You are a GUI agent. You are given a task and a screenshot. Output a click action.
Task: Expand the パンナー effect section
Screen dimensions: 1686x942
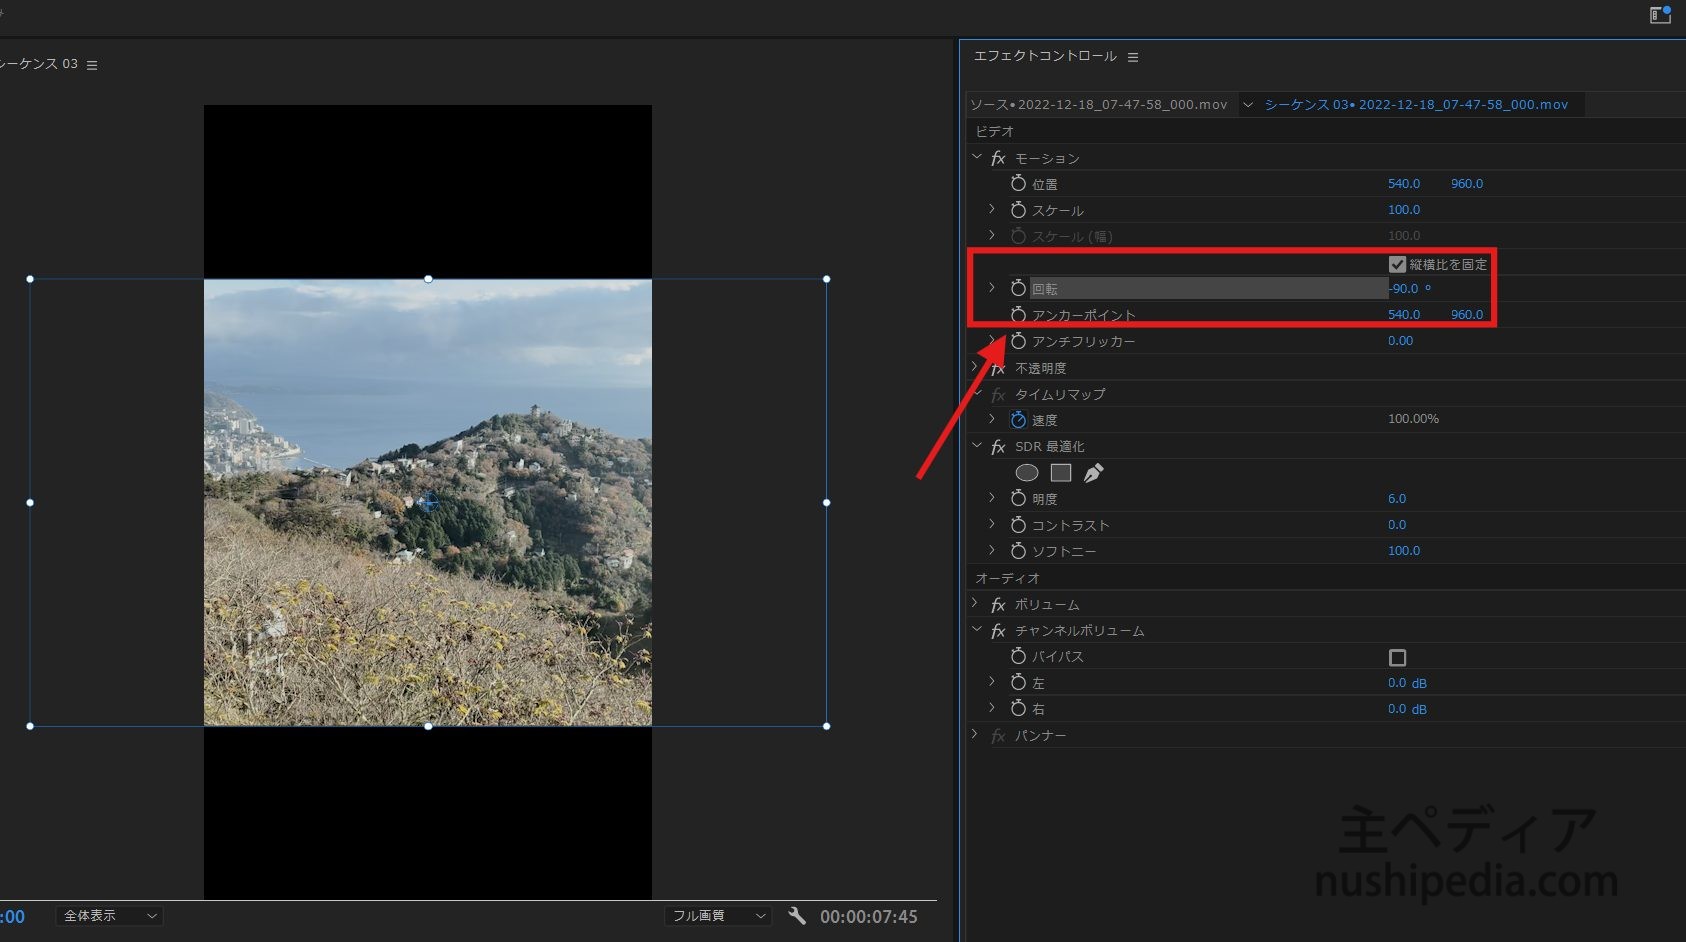click(976, 735)
